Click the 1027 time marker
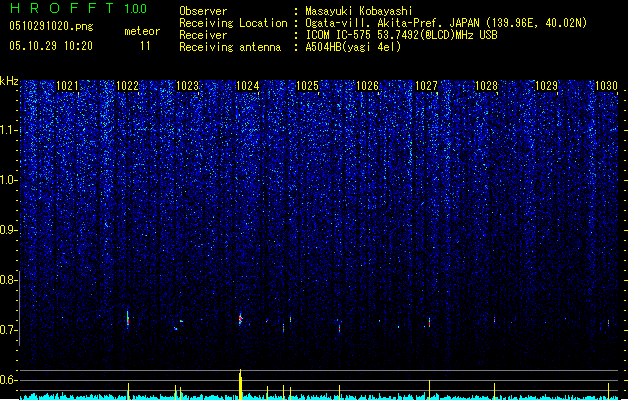 point(426,86)
